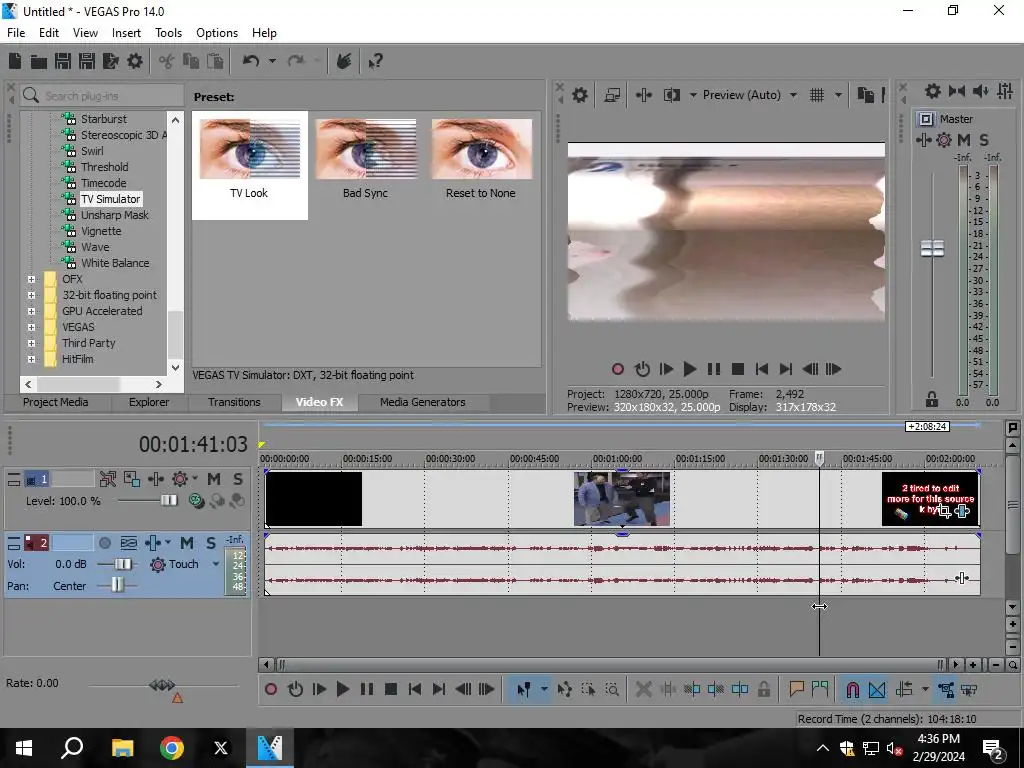Switch to the Project Media tab

tap(56, 402)
